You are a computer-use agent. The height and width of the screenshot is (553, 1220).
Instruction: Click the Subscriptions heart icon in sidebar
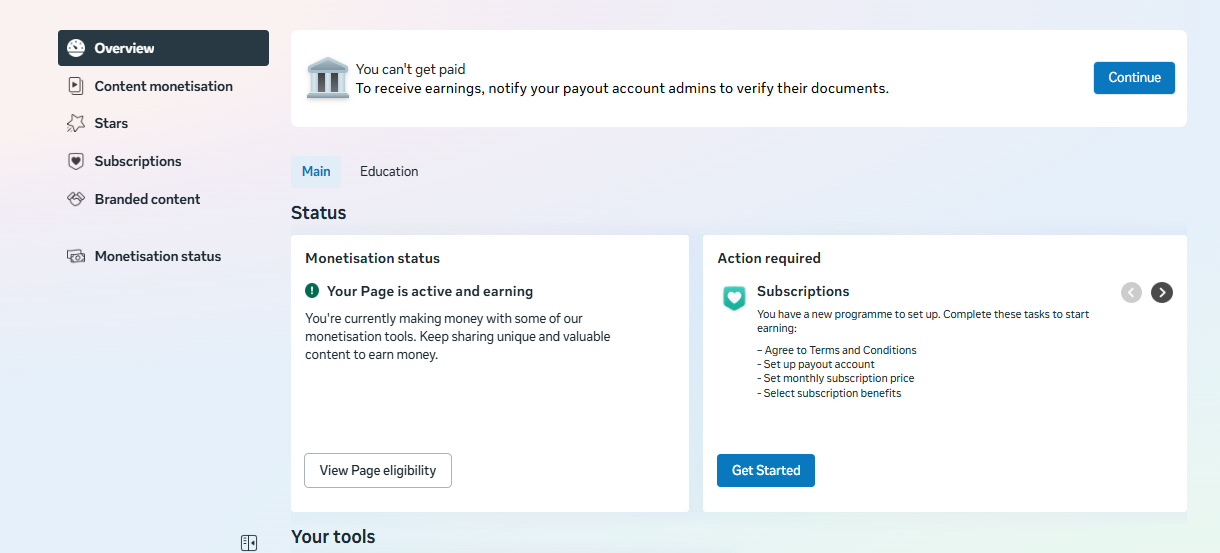coord(76,161)
